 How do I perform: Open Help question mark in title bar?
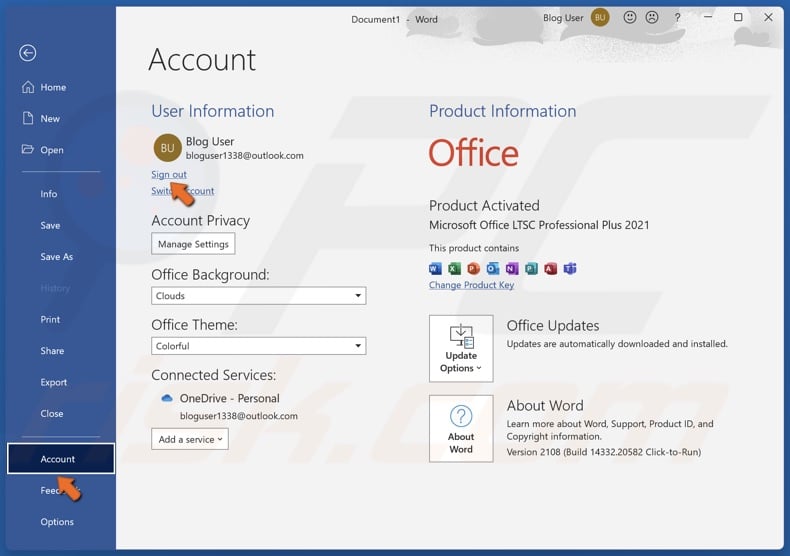678,18
